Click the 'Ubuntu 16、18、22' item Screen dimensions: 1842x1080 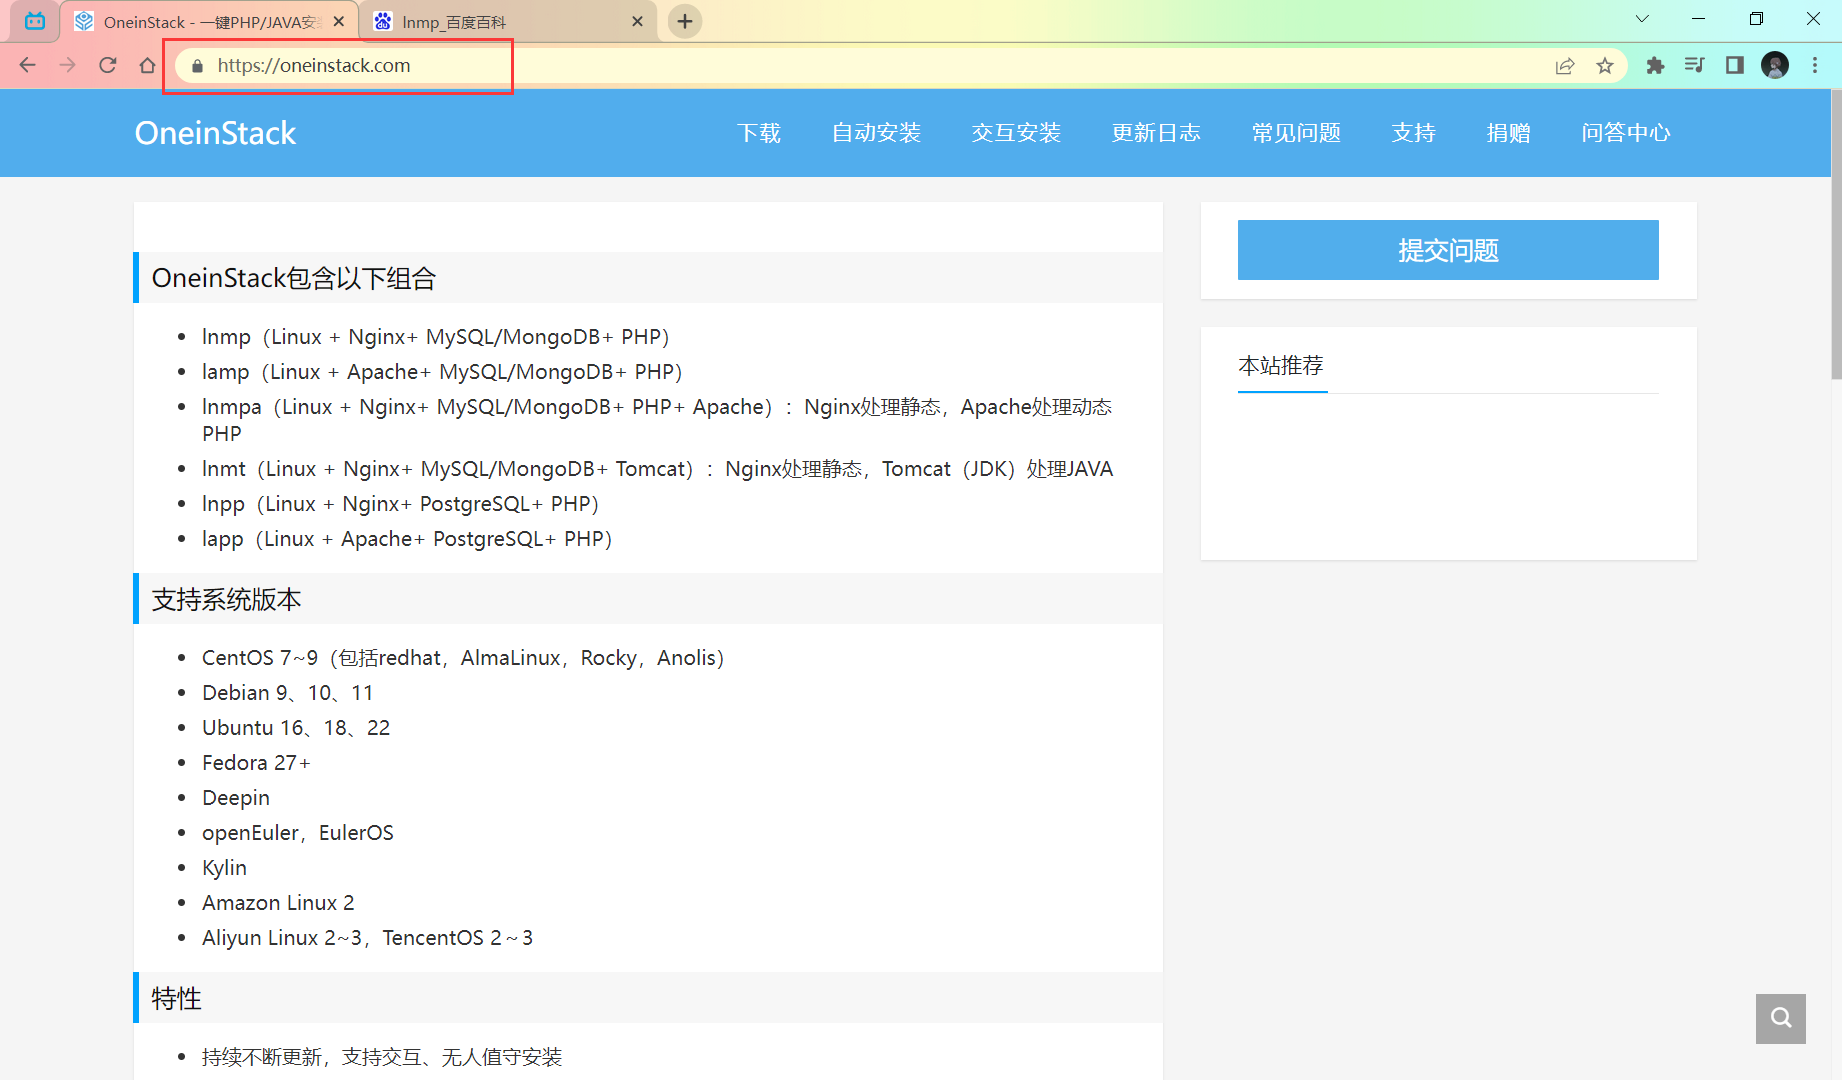tap(296, 728)
